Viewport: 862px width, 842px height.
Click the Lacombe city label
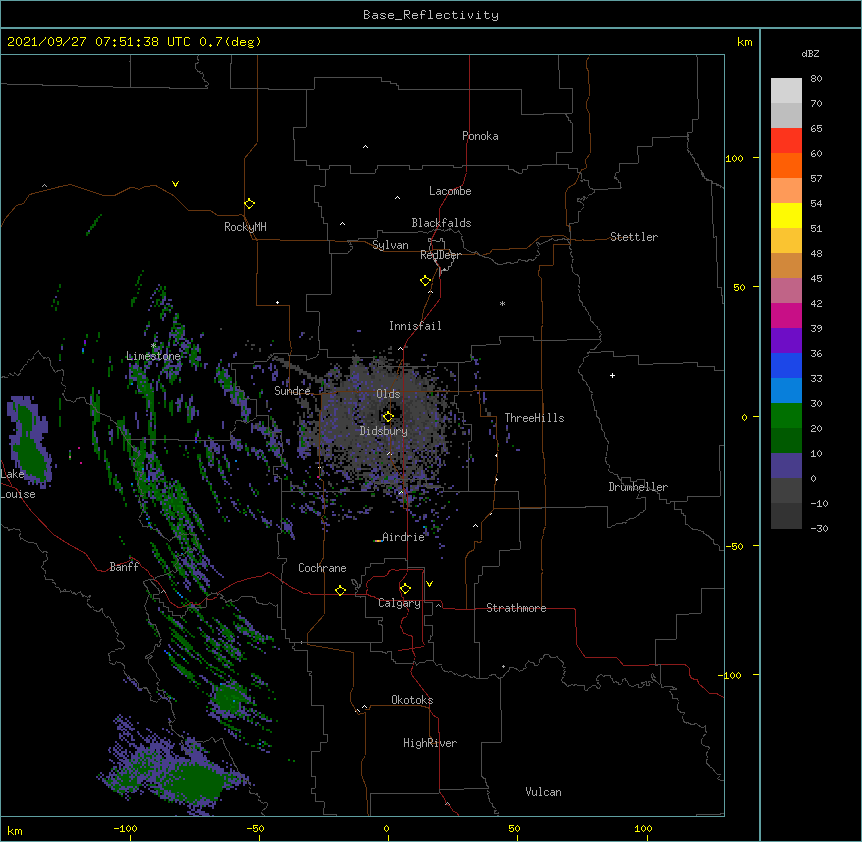(x=450, y=191)
